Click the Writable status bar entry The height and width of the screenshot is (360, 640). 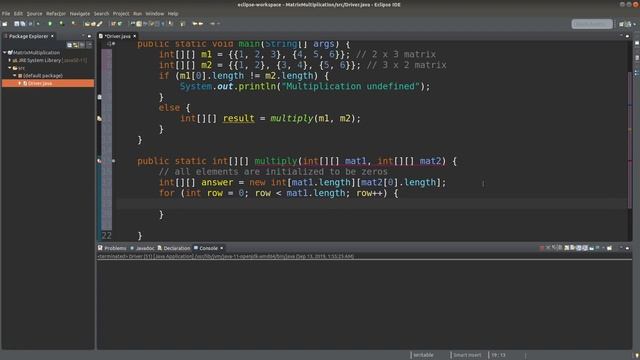[x=423, y=355]
